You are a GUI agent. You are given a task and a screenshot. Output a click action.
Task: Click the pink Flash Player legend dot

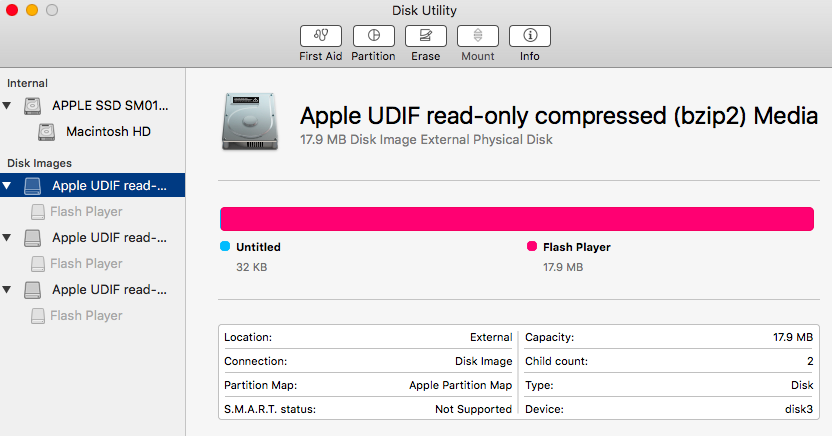tap(532, 246)
